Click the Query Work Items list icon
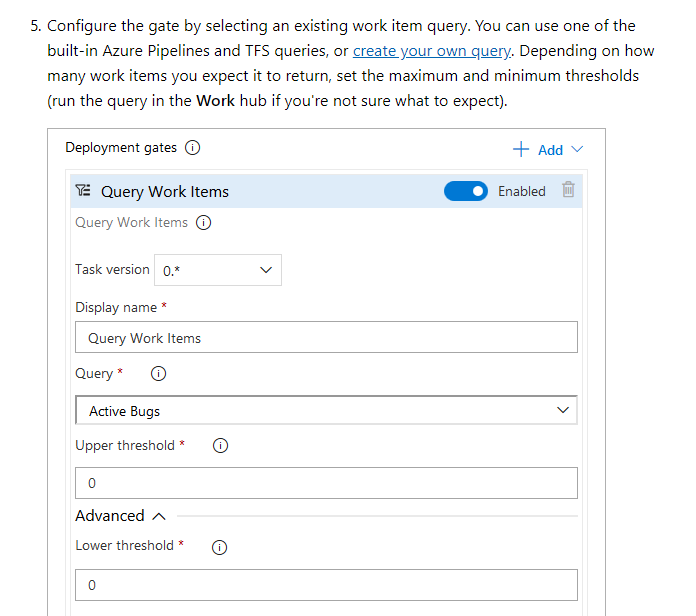The height and width of the screenshot is (616, 696). click(x=83, y=190)
